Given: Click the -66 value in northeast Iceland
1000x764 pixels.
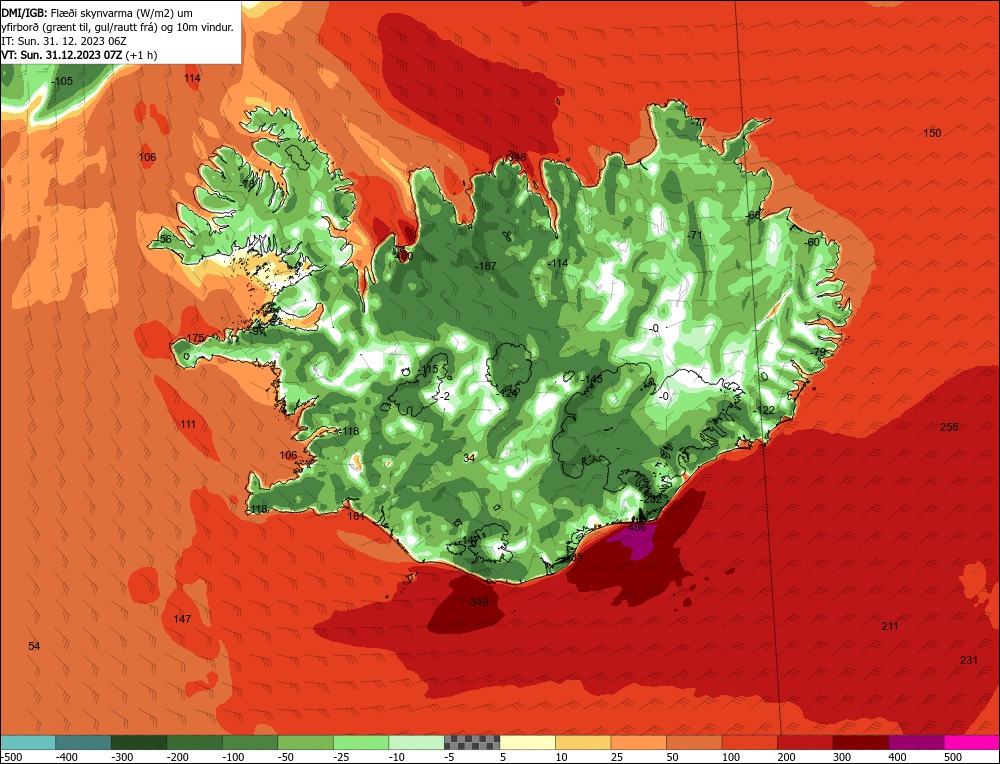Looking at the screenshot, I should [753, 216].
